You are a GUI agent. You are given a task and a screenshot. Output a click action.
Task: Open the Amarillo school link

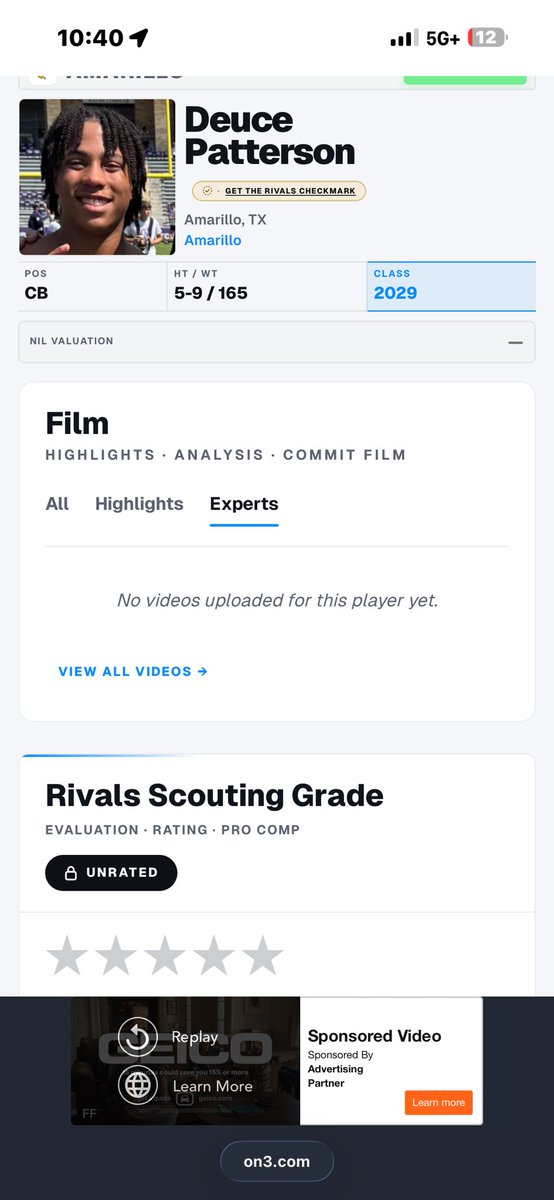pos(213,240)
